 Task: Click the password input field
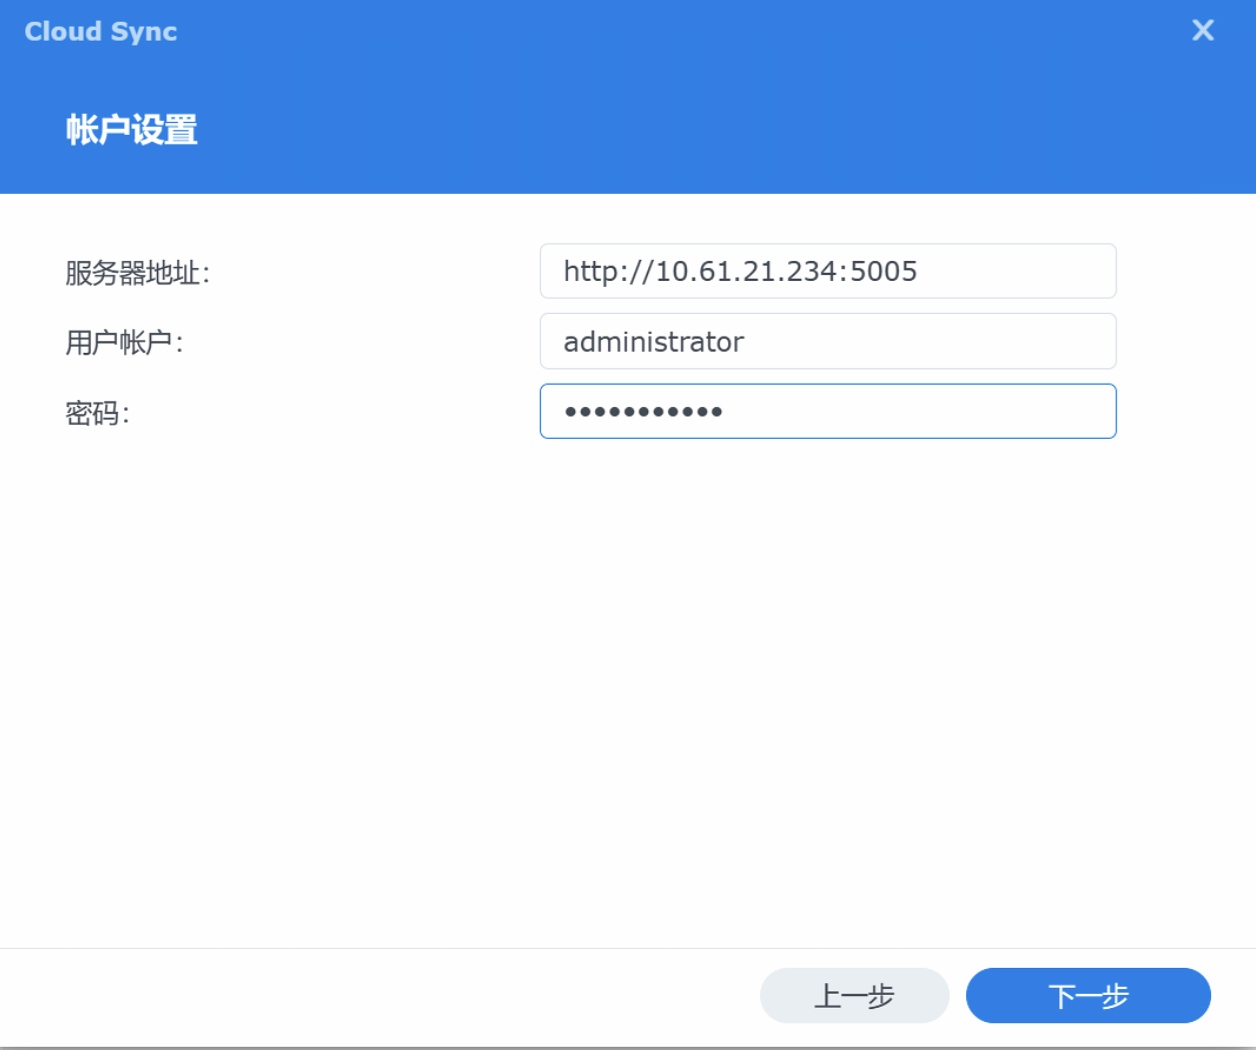[828, 411]
